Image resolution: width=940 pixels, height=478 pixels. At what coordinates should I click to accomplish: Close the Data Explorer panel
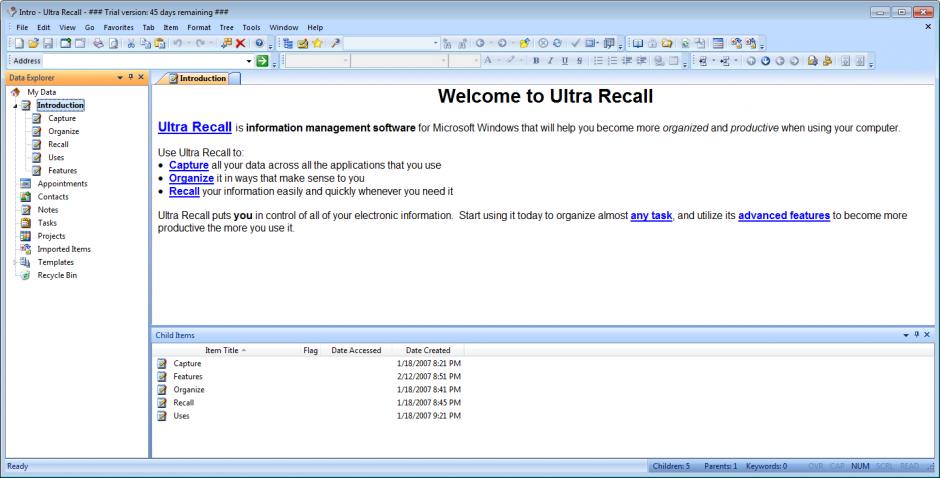click(141, 77)
